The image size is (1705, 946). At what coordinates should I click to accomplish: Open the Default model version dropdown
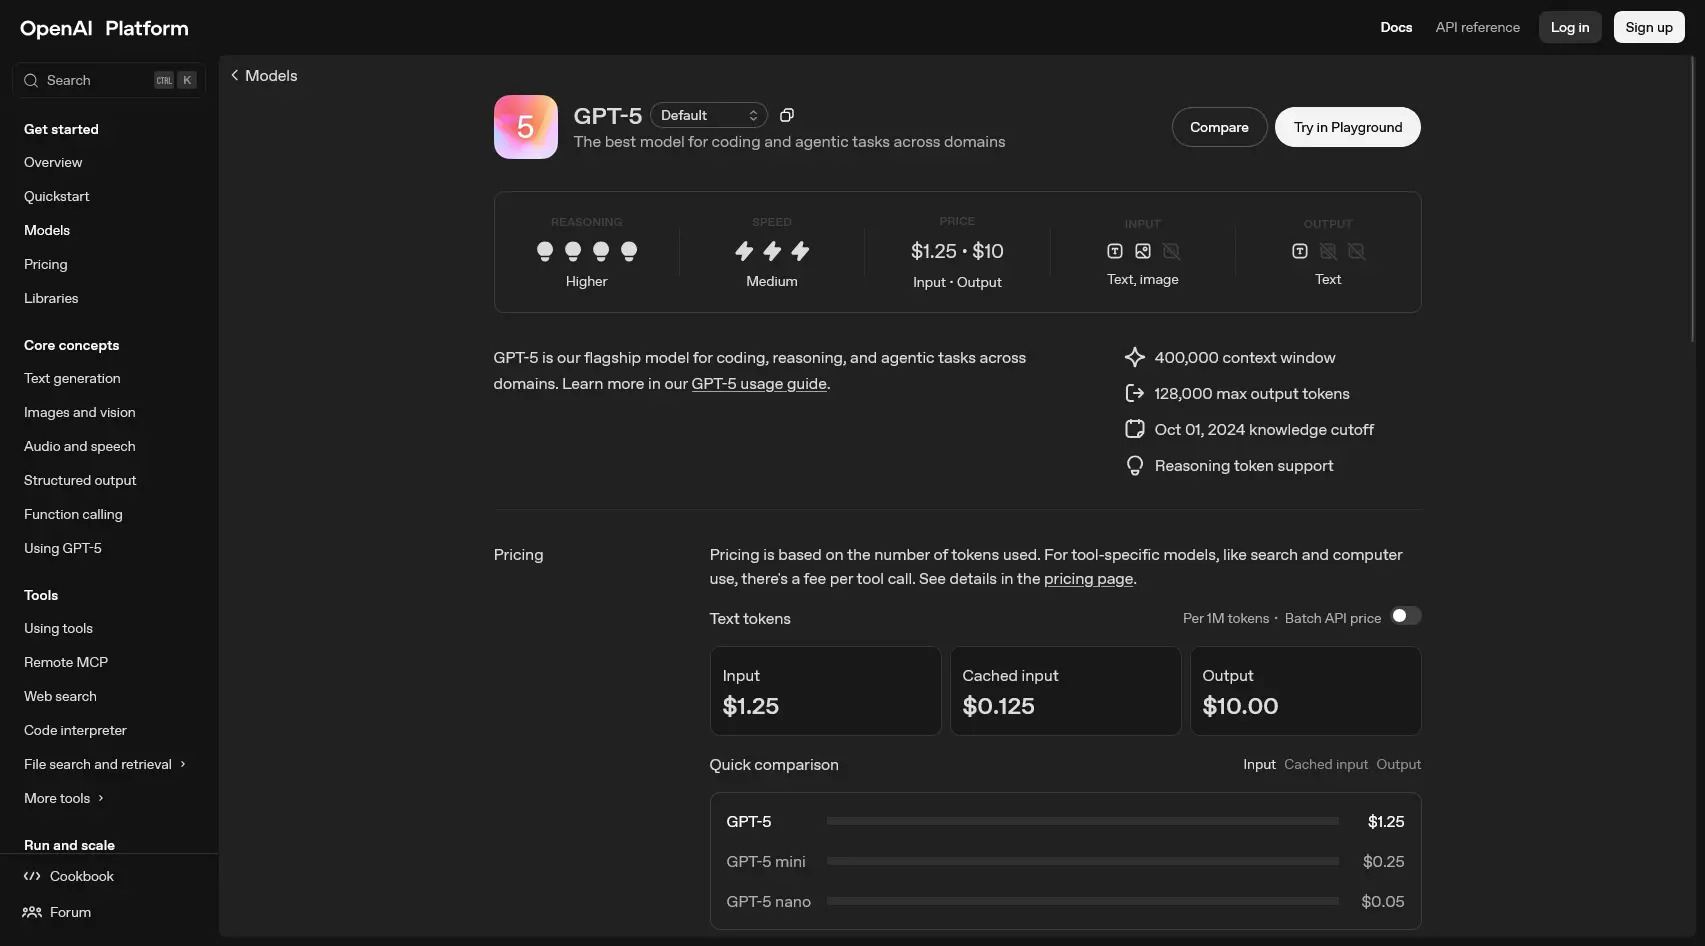click(708, 114)
